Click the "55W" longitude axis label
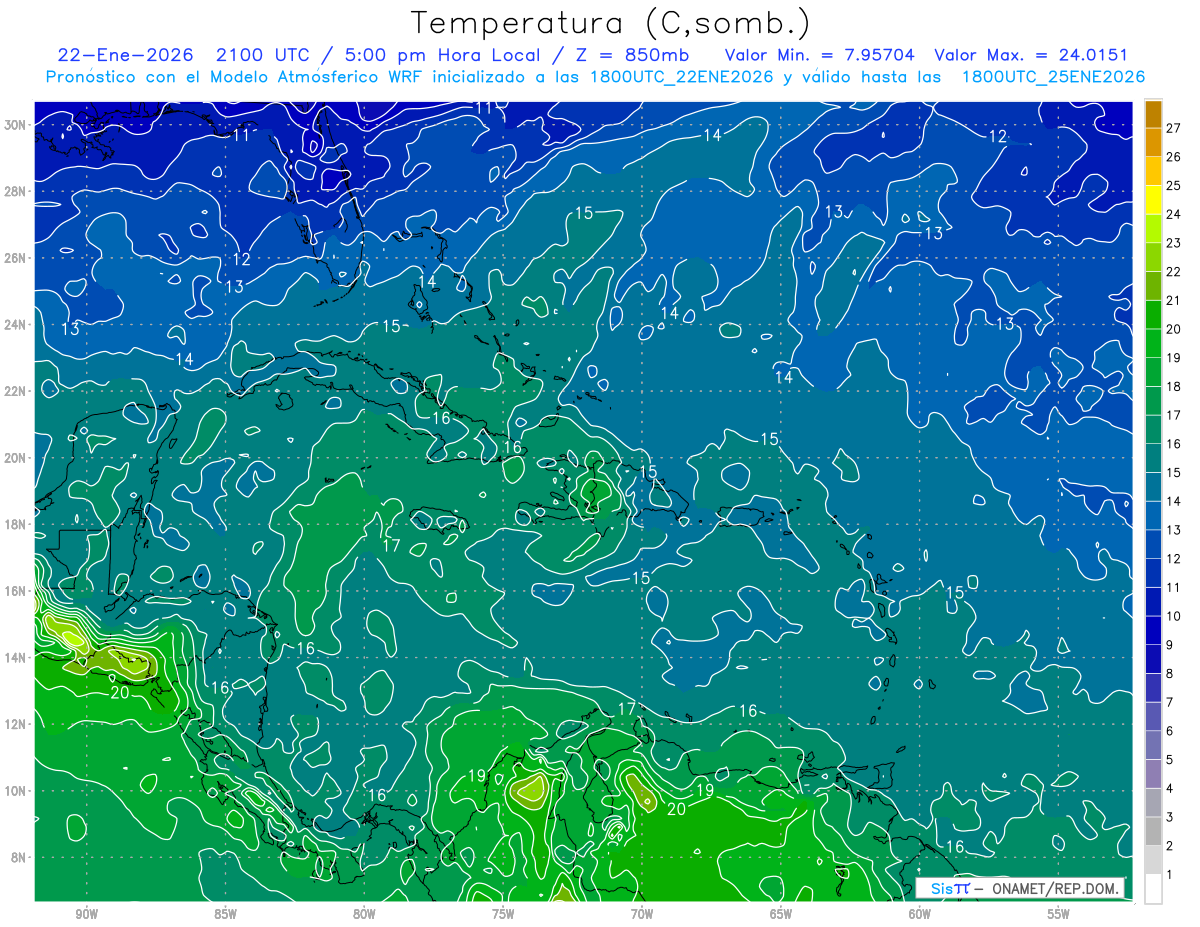1200x927 pixels. pyautogui.click(x=1059, y=914)
